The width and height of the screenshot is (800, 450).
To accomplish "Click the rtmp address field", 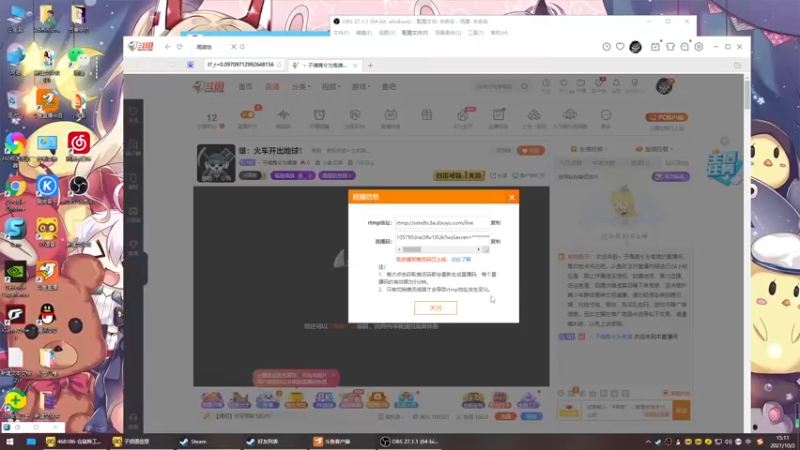I will (x=442, y=223).
